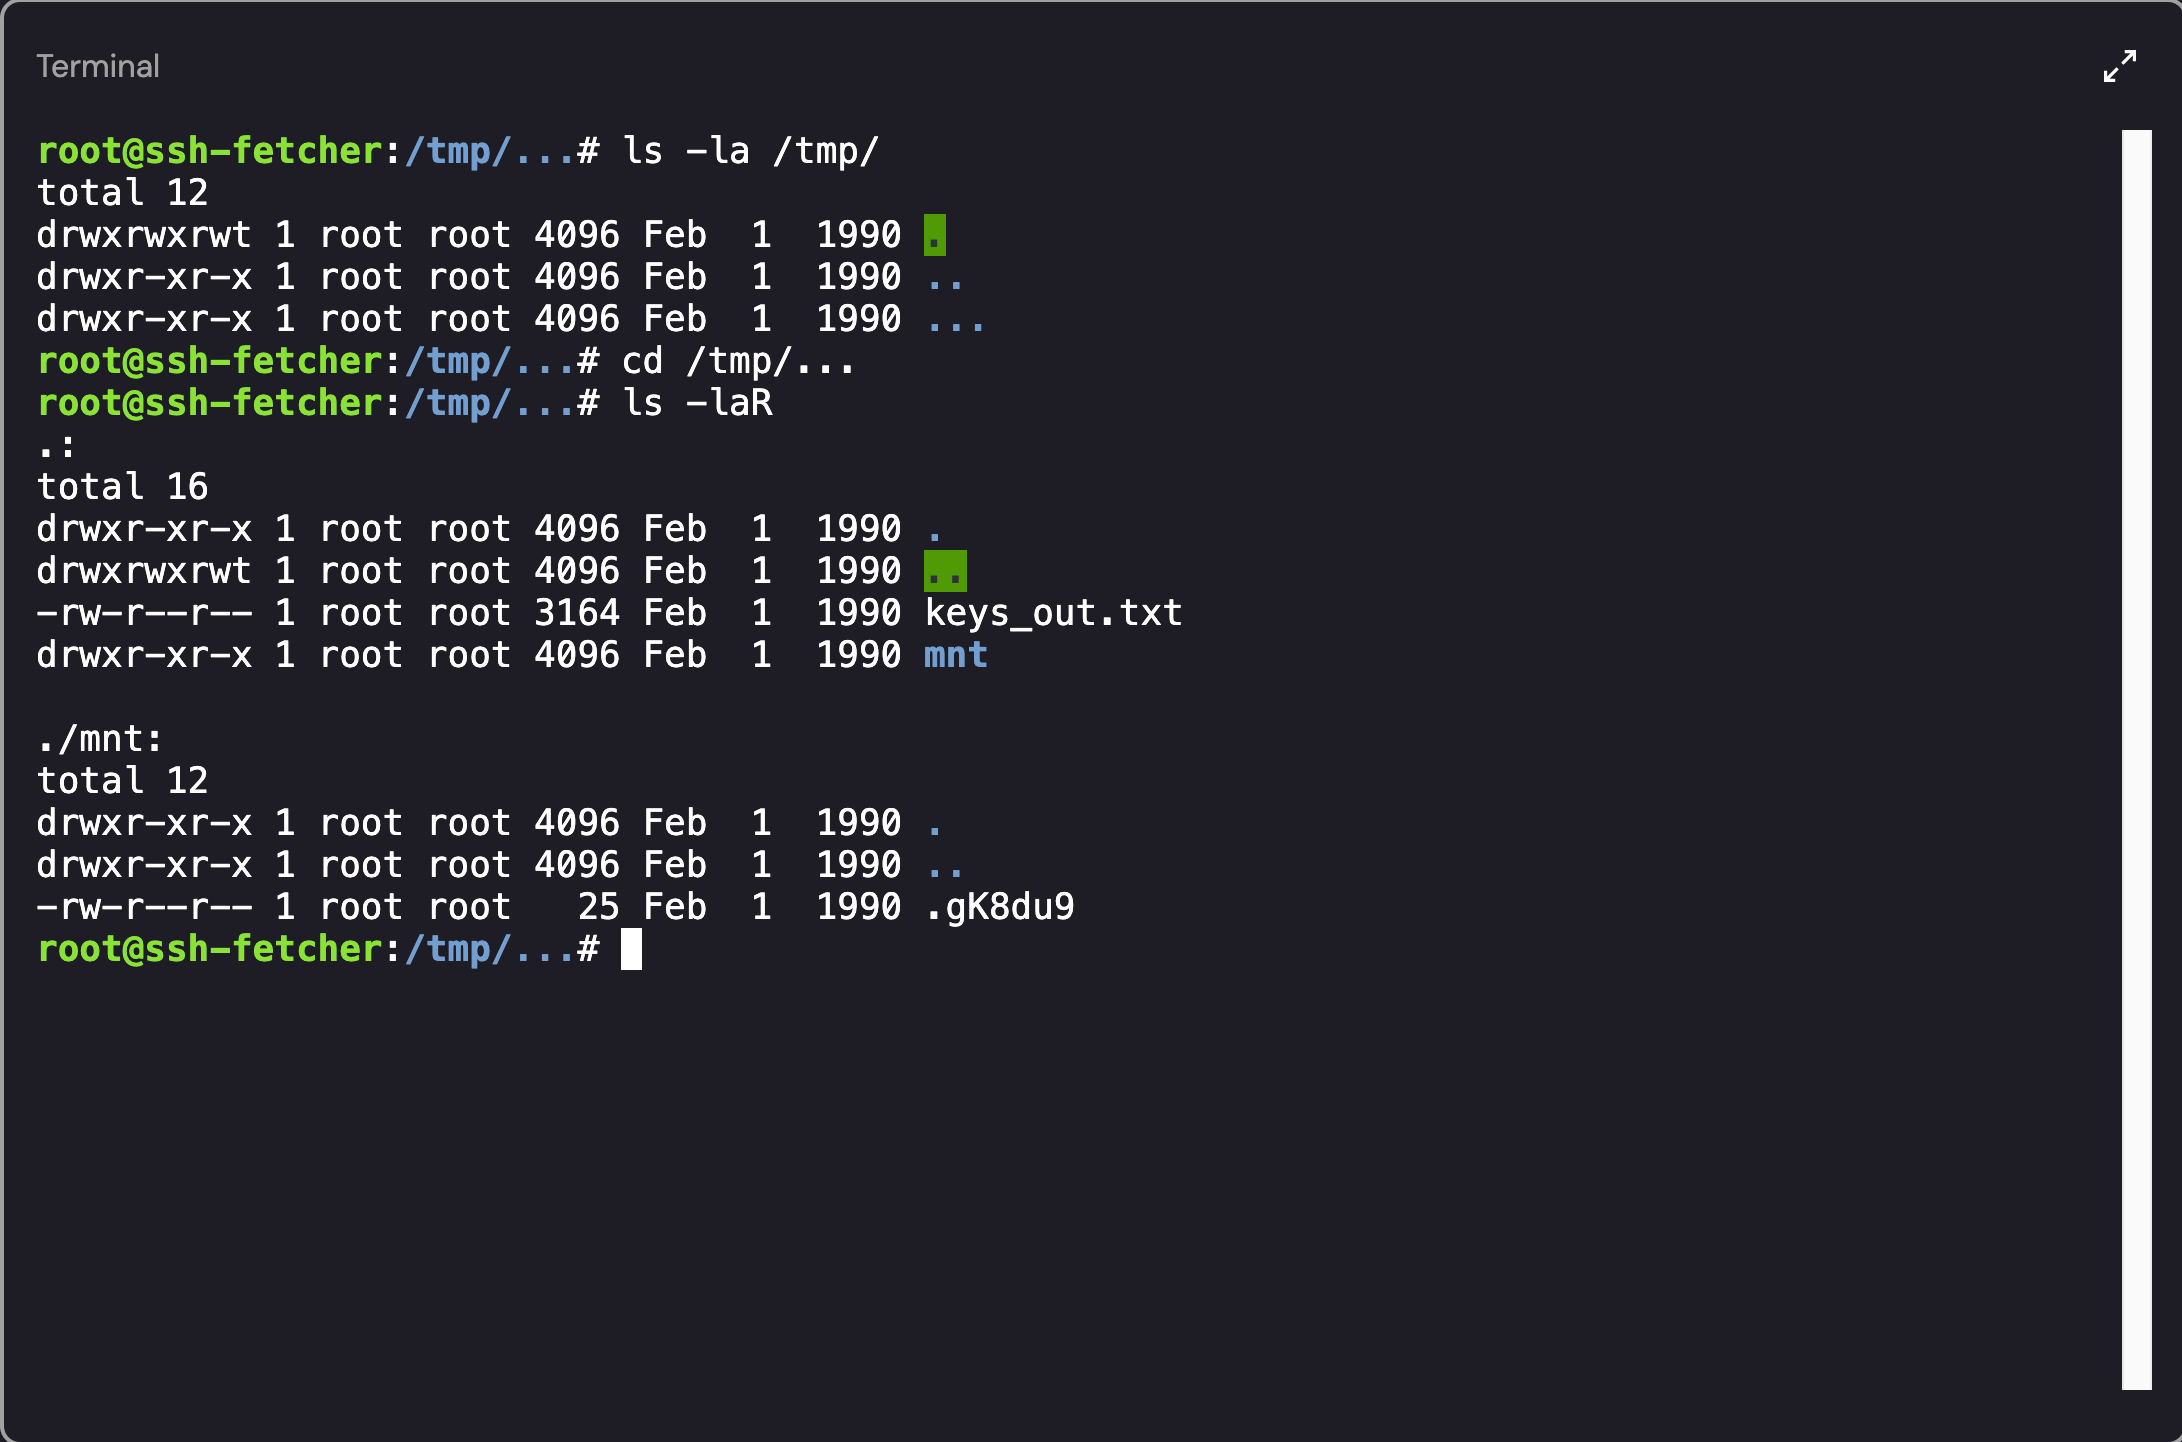Select the blue mnt directory name
Image resolution: width=2182 pixels, height=1442 pixels.
coord(955,655)
